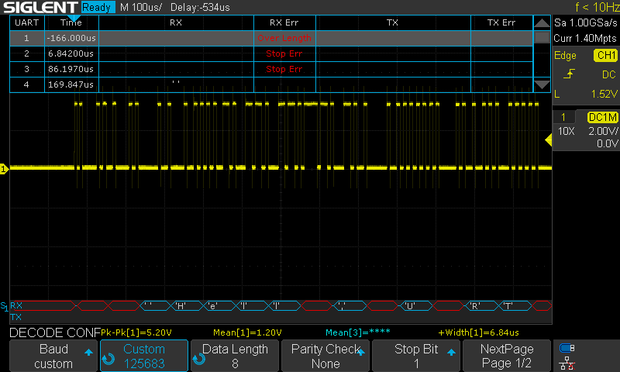Screen dimensions: 620x372
Task: Go to NextPage Page 1/2
Action: [x=507, y=356]
